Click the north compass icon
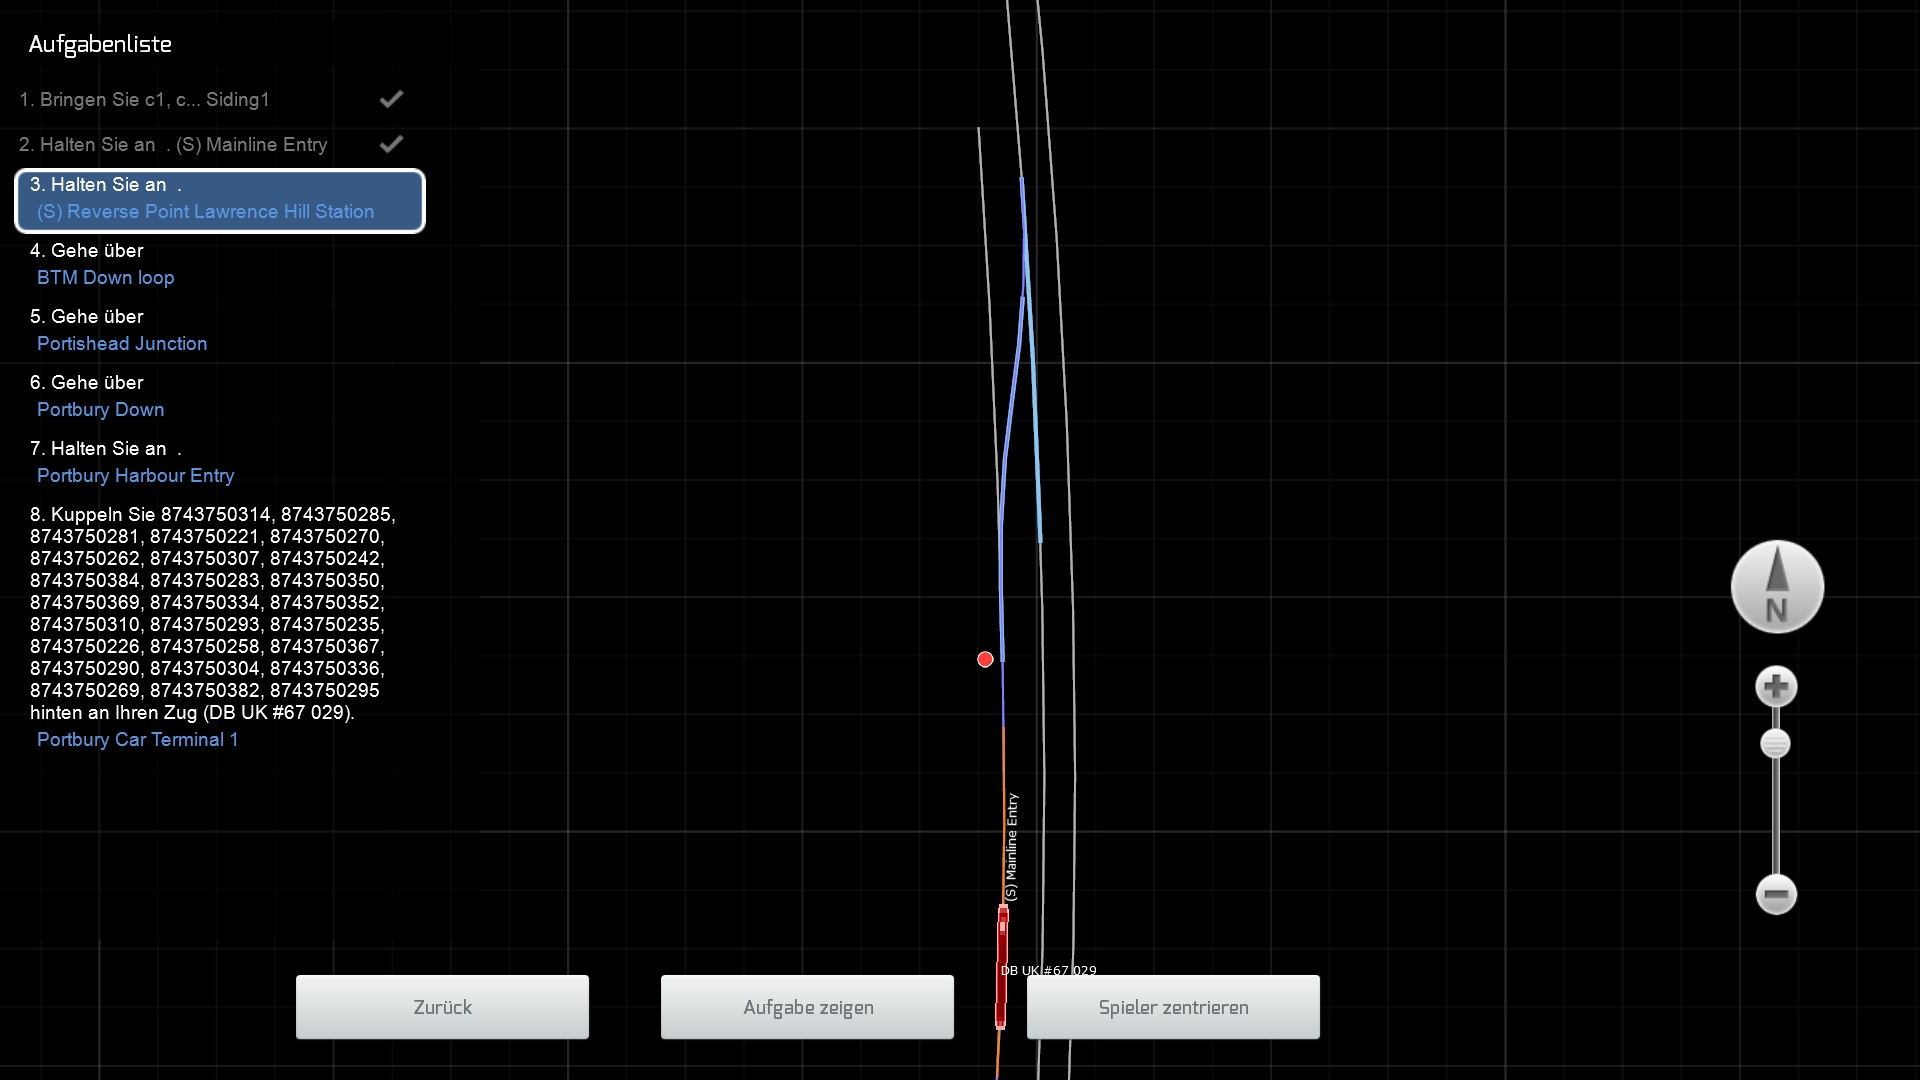 [x=1777, y=587]
